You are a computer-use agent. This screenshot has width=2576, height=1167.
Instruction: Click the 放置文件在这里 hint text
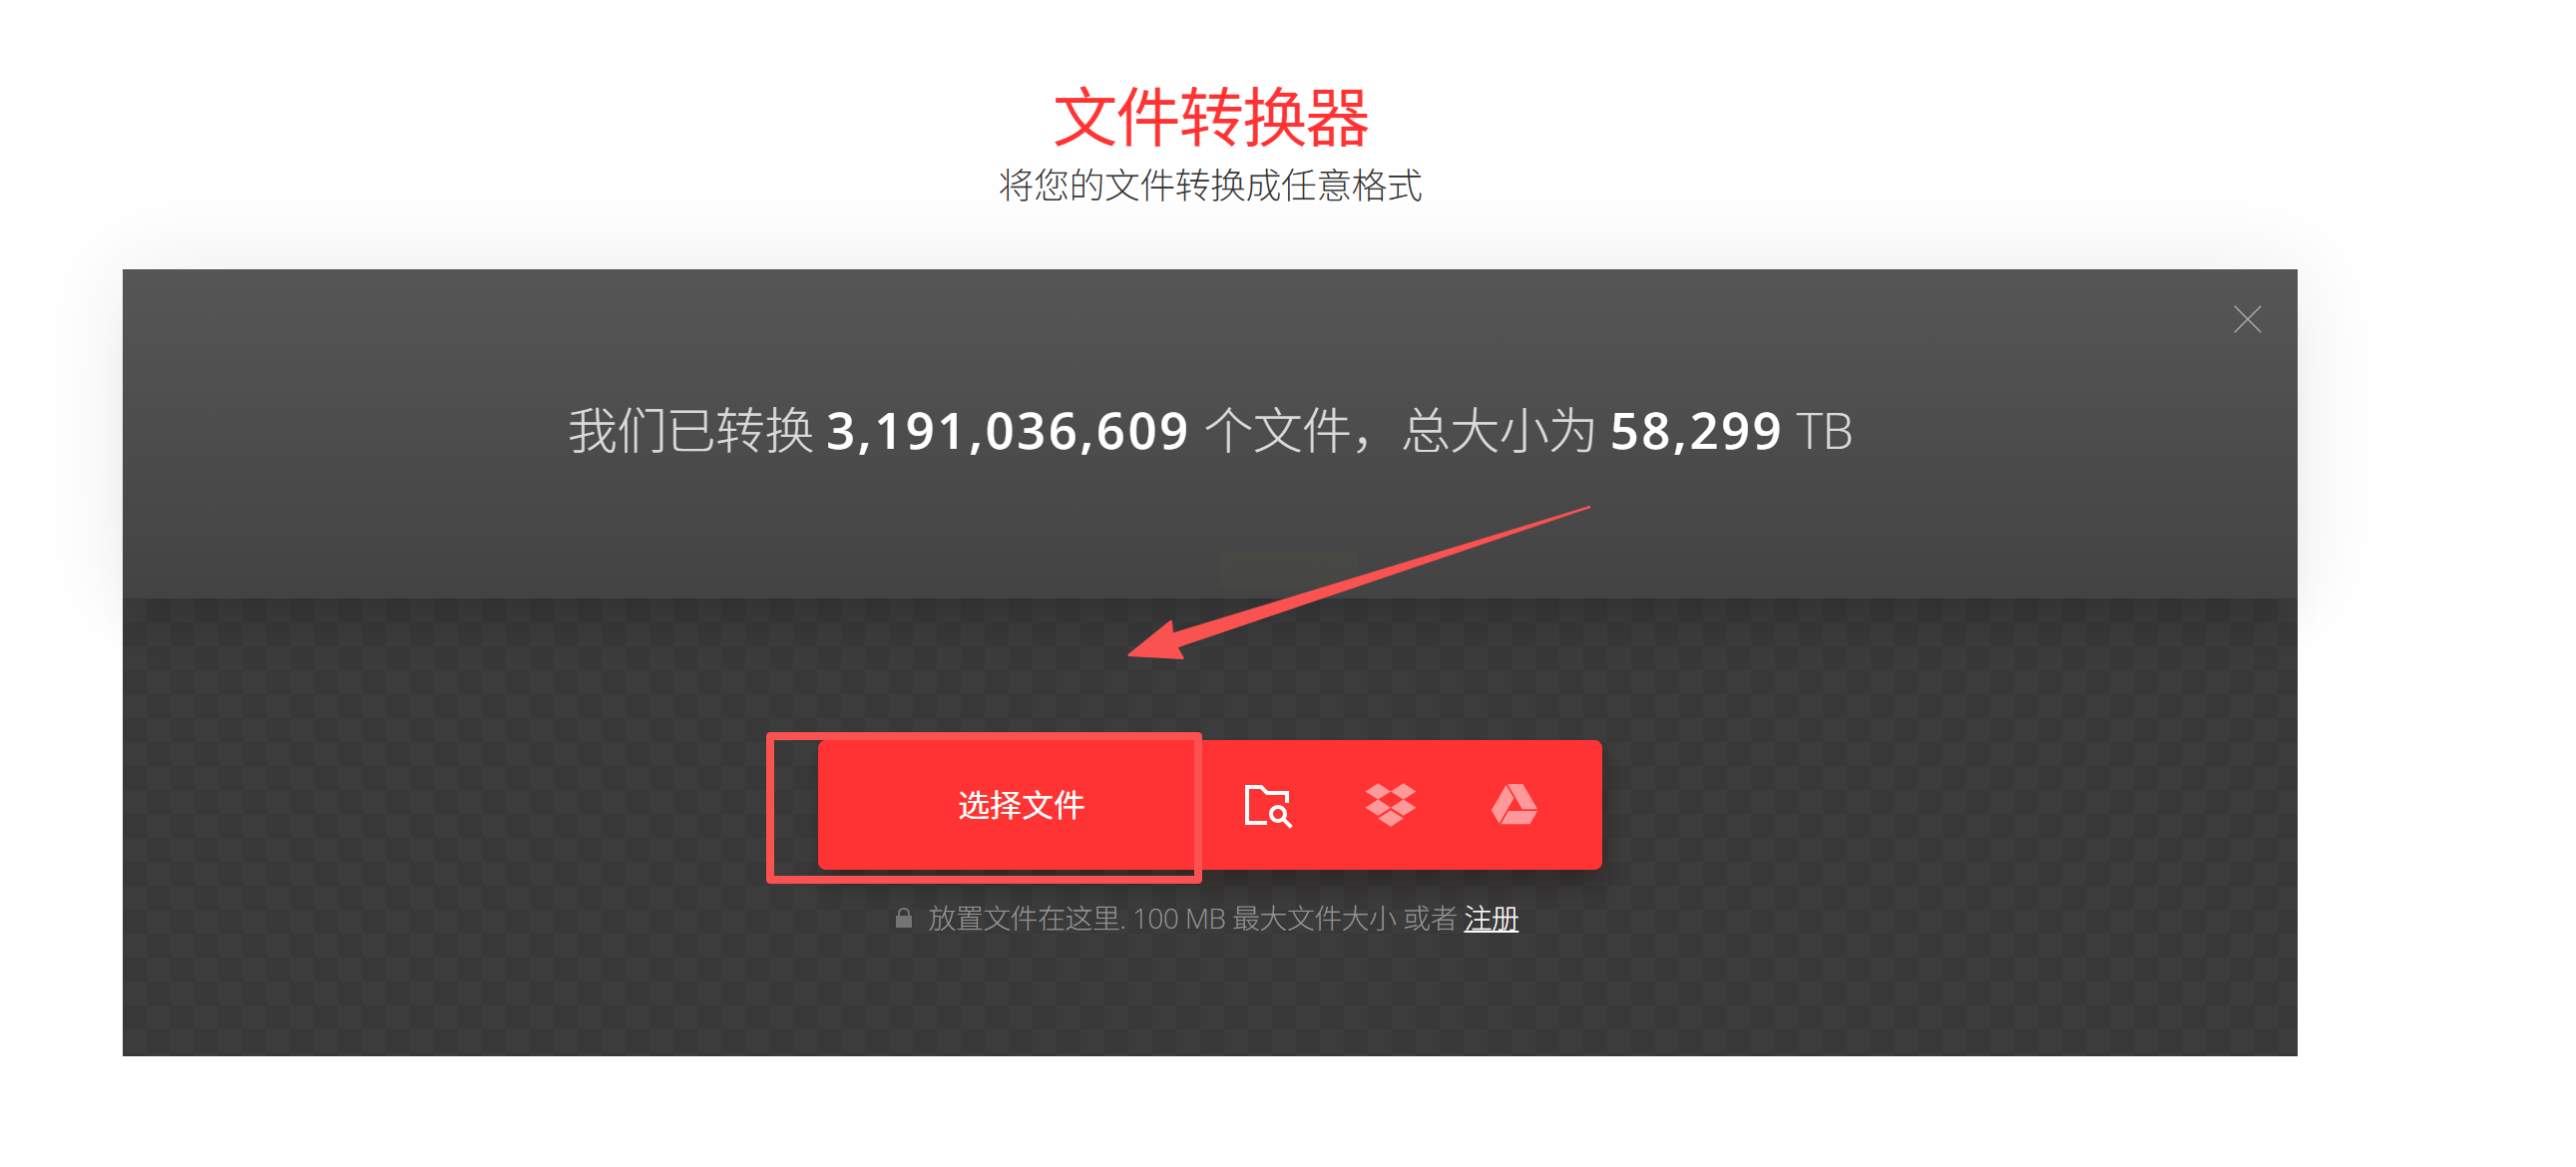point(1024,918)
